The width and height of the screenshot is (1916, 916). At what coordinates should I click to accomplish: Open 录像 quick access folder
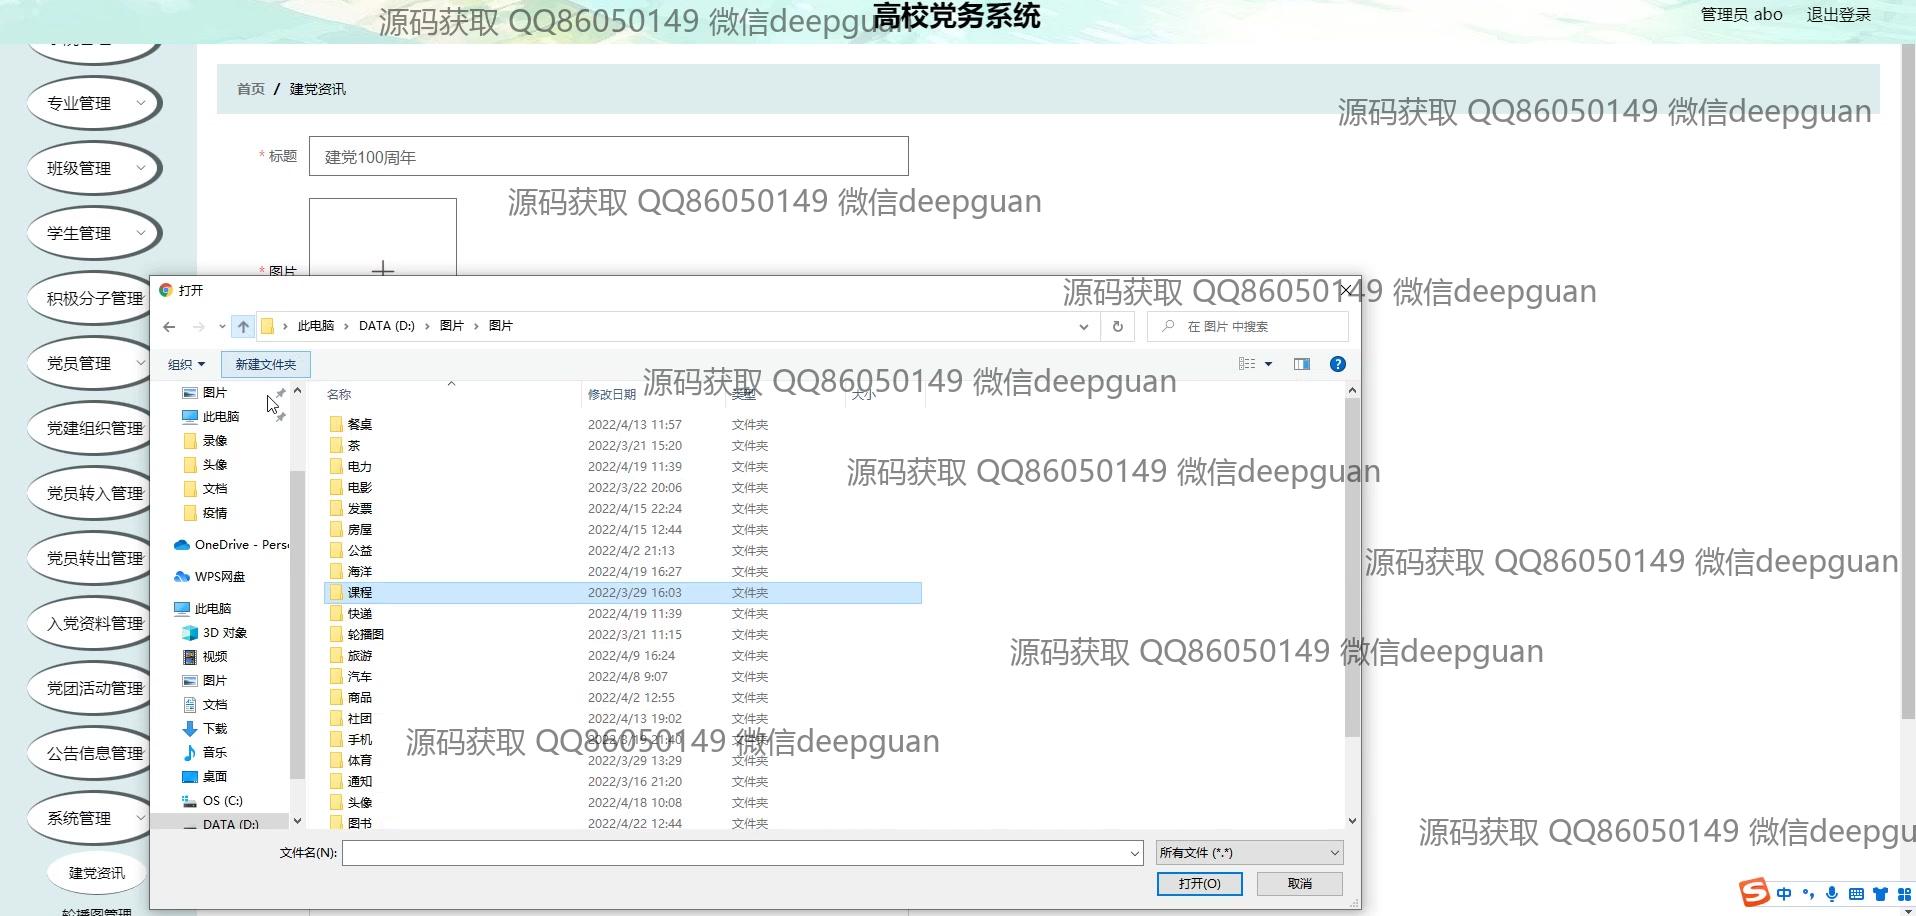pos(206,441)
